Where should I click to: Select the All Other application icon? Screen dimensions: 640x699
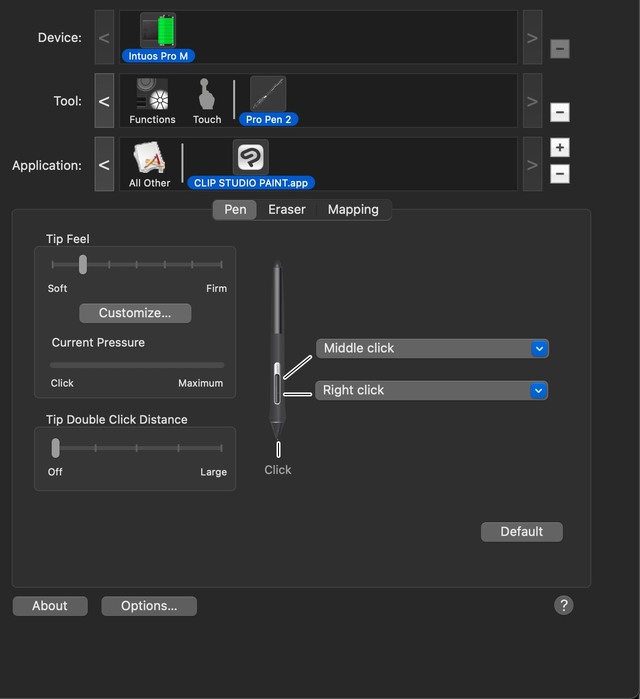tap(149, 158)
